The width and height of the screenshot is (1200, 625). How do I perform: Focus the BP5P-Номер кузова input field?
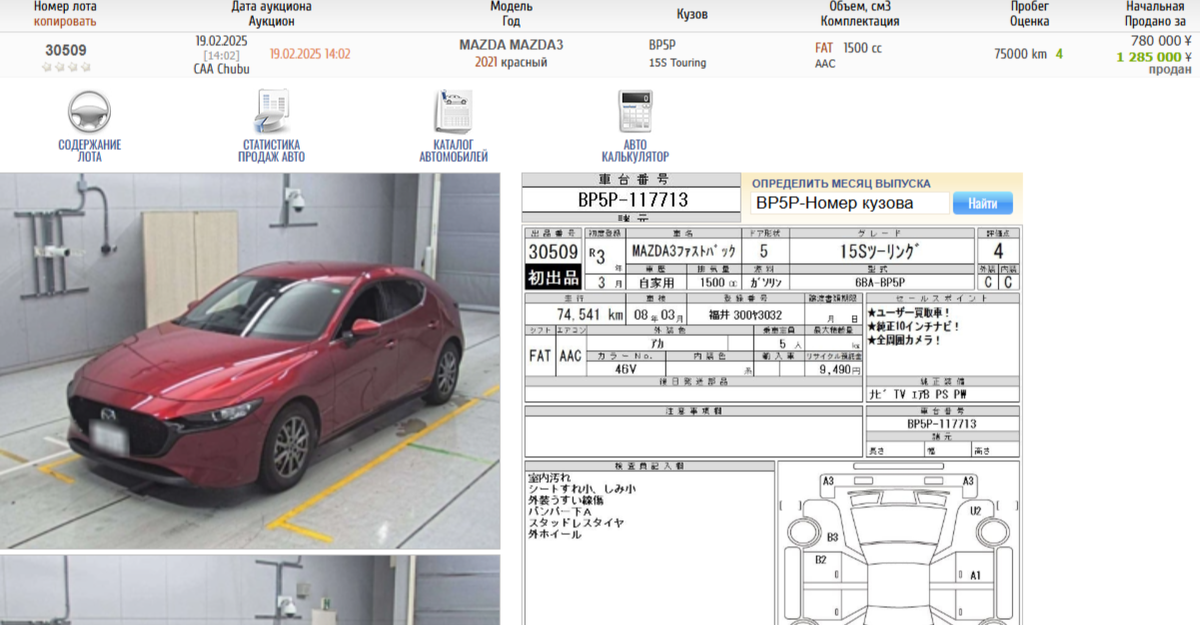coord(850,203)
